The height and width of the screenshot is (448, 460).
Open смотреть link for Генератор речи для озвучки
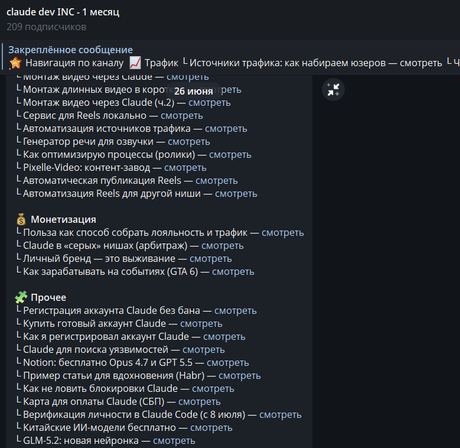tap(189, 141)
